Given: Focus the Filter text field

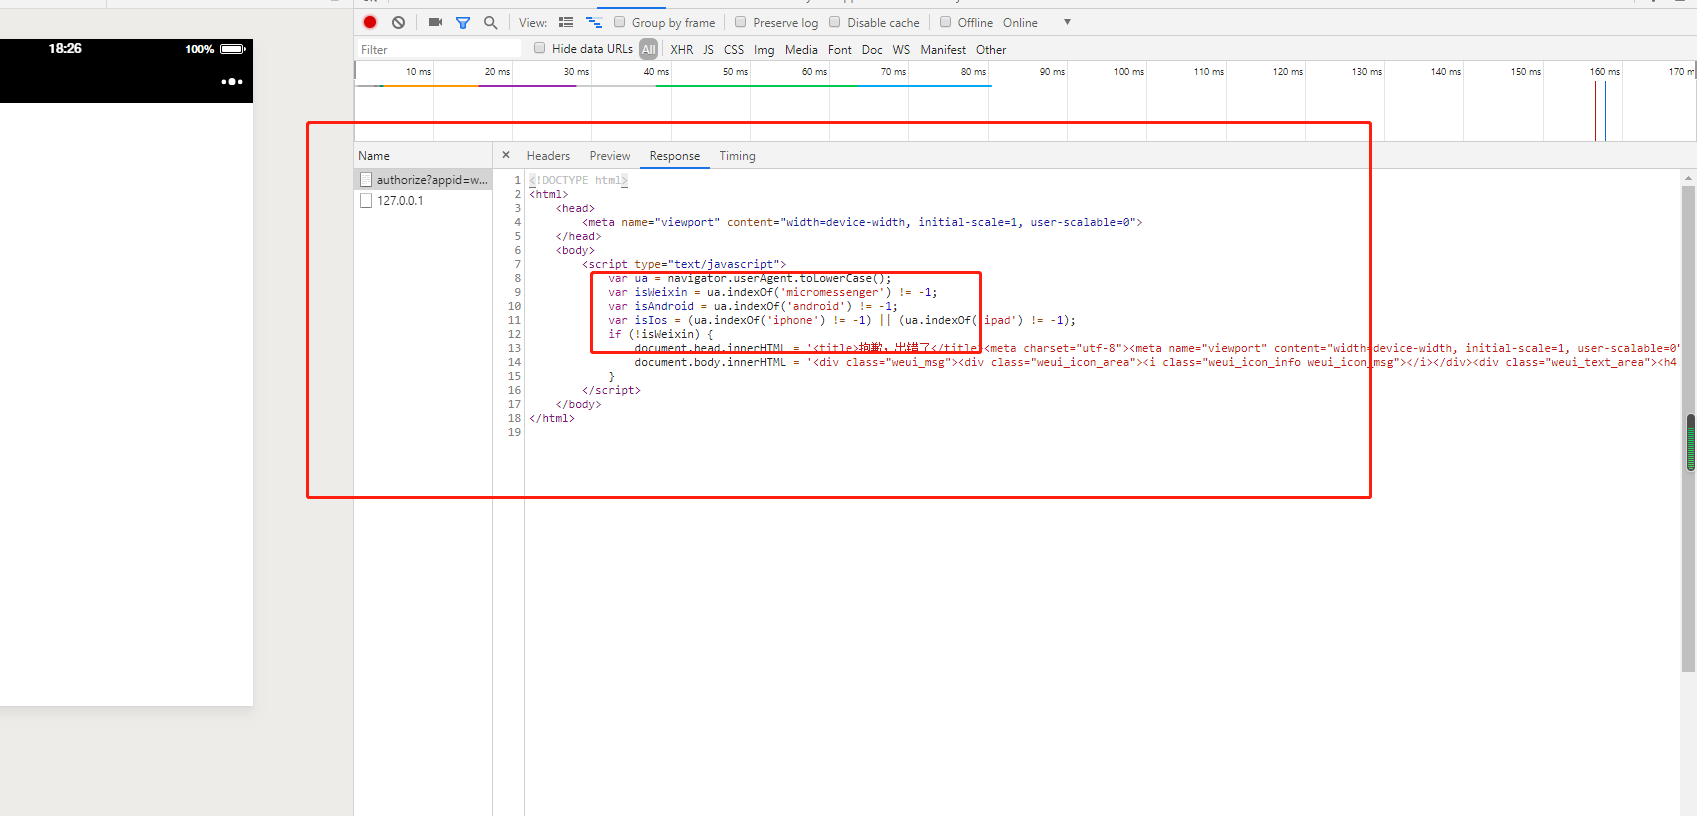Looking at the screenshot, I should click(440, 49).
